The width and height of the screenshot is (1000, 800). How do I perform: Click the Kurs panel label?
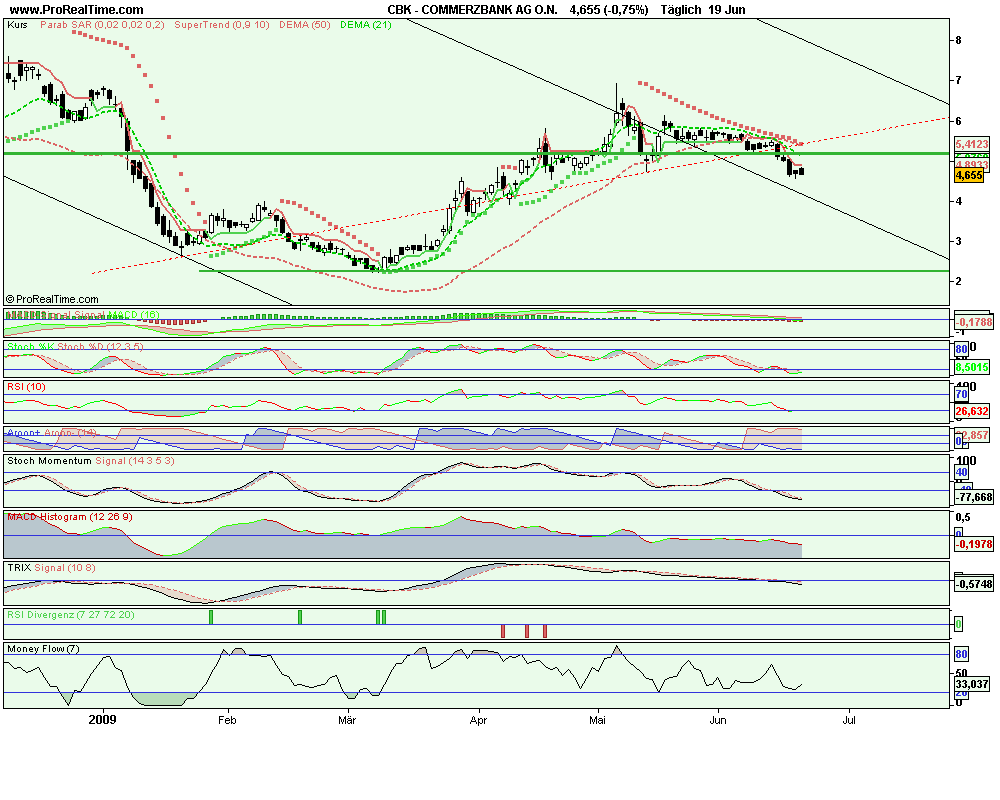point(17,25)
